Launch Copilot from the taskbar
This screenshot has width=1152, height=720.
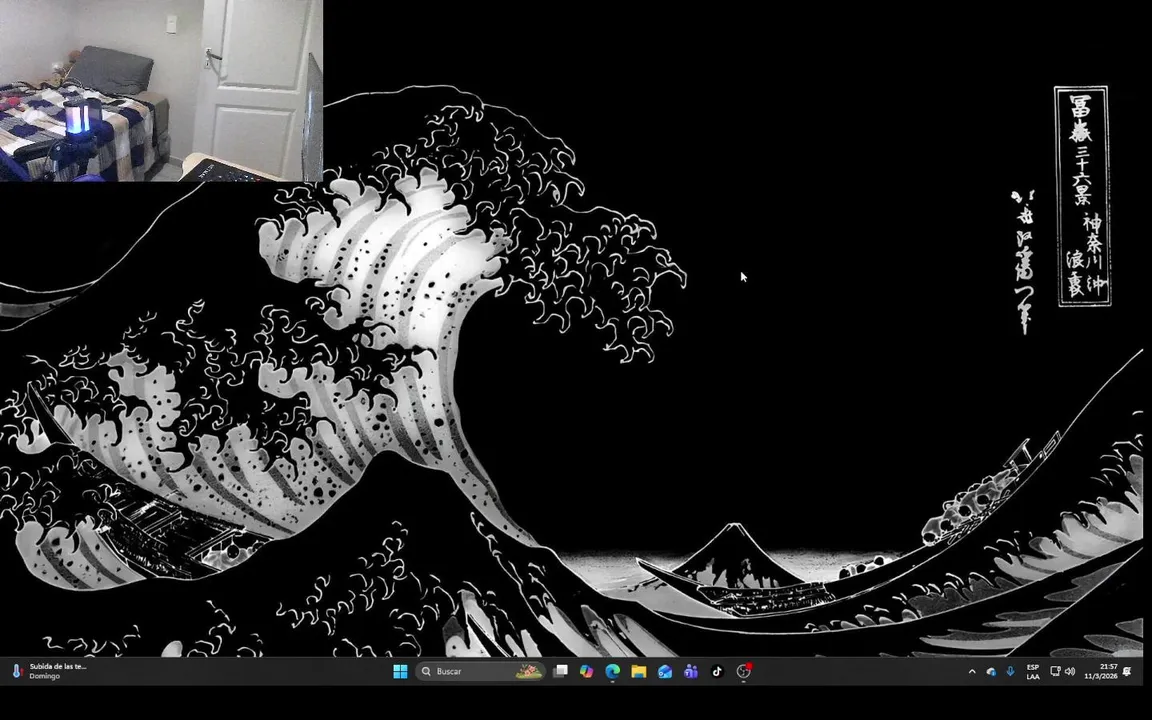click(586, 672)
